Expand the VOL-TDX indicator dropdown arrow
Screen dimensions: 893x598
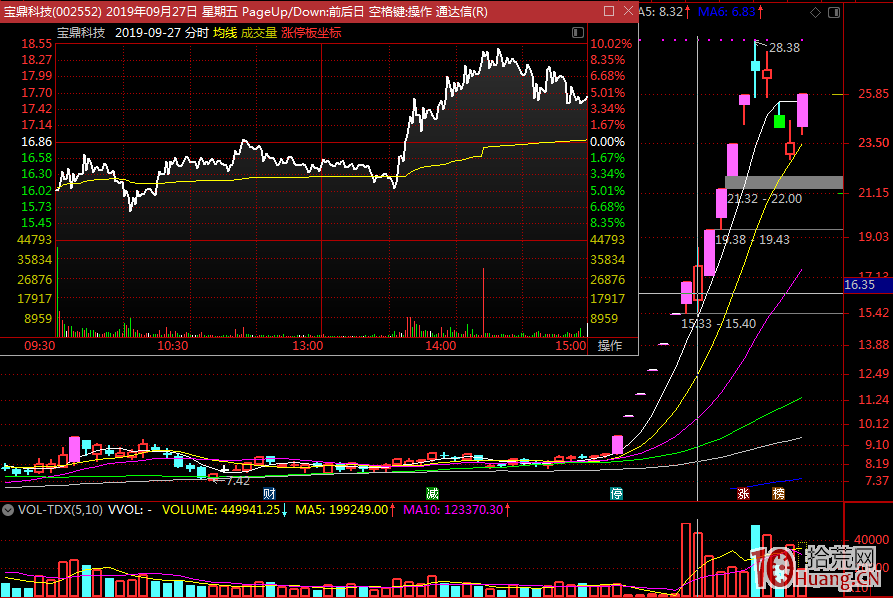point(8,510)
